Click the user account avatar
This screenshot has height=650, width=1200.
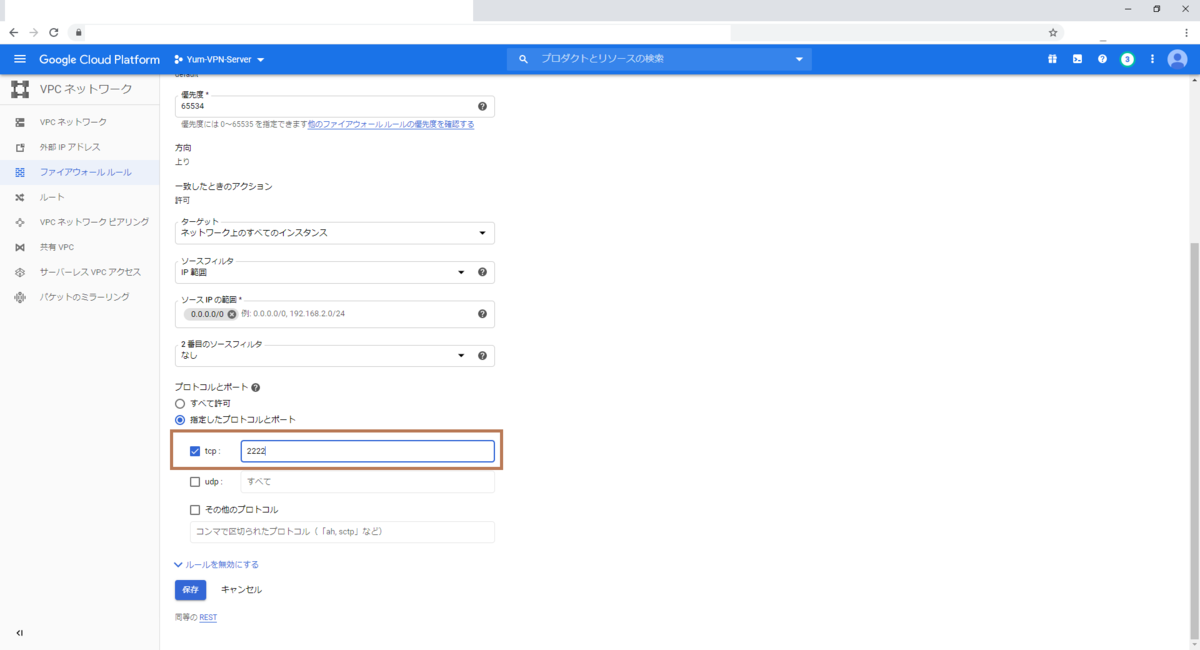click(1178, 59)
